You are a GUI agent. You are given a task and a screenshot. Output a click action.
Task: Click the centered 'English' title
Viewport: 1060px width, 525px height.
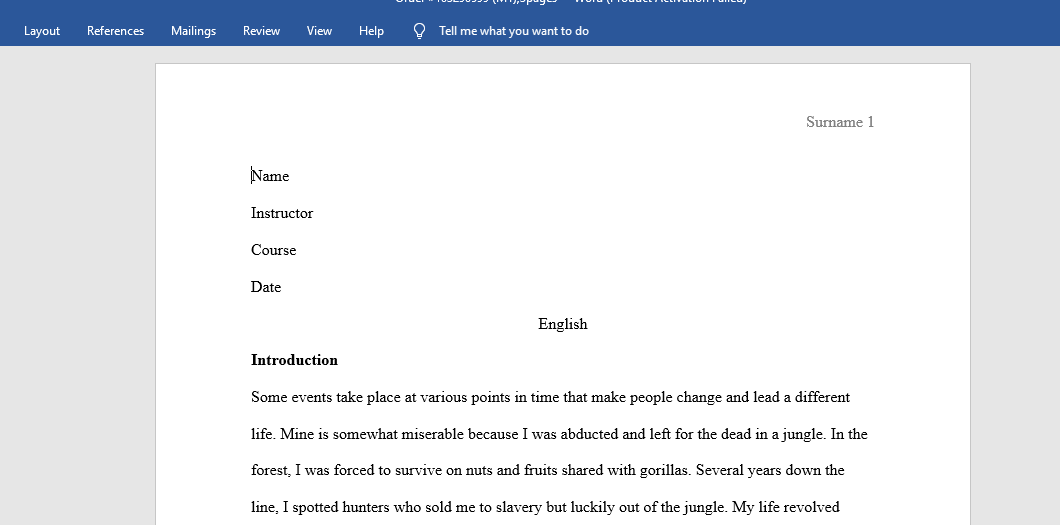pyautogui.click(x=562, y=324)
